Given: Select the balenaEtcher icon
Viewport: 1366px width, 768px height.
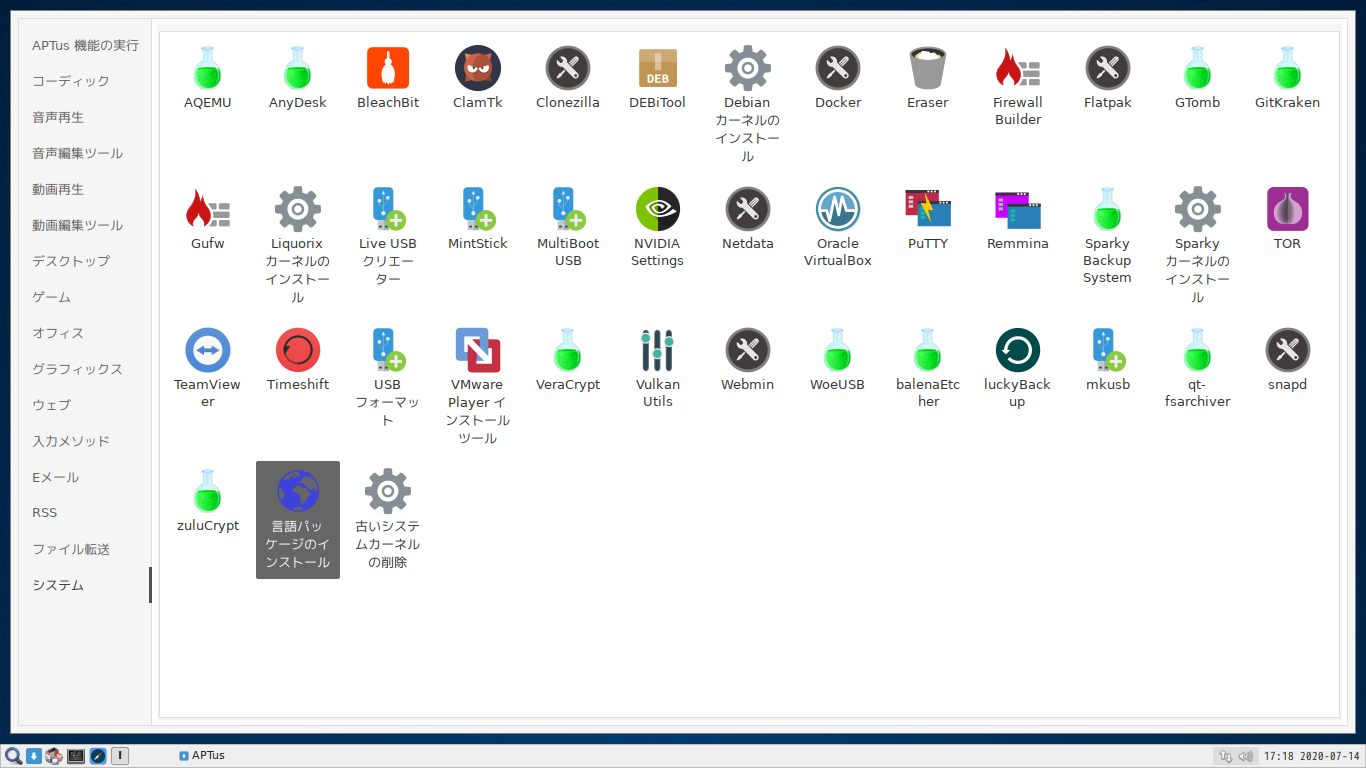Looking at the screenshot, I should 928,350.
